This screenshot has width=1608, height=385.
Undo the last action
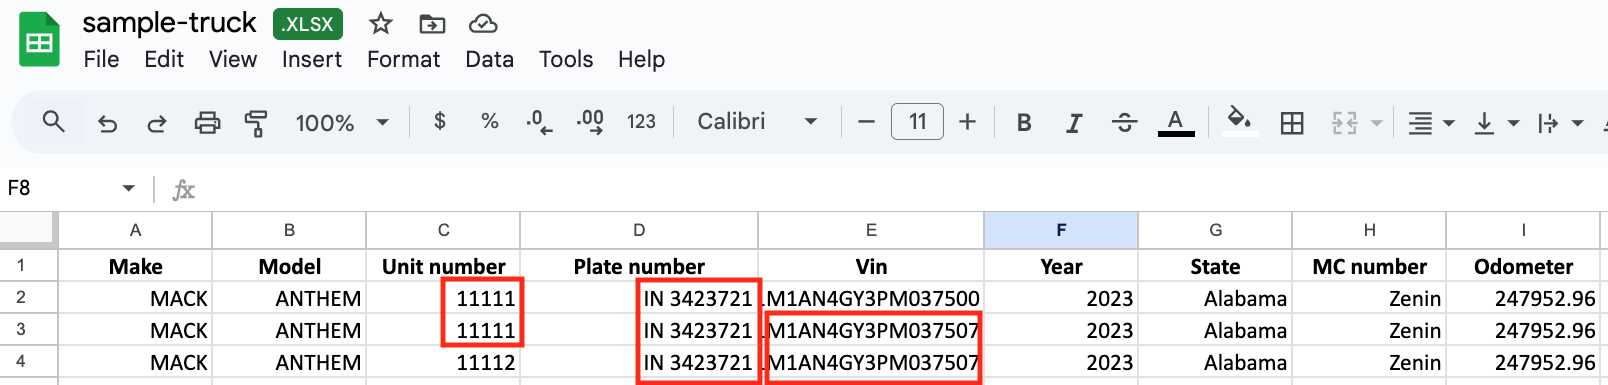click(107, 123)
